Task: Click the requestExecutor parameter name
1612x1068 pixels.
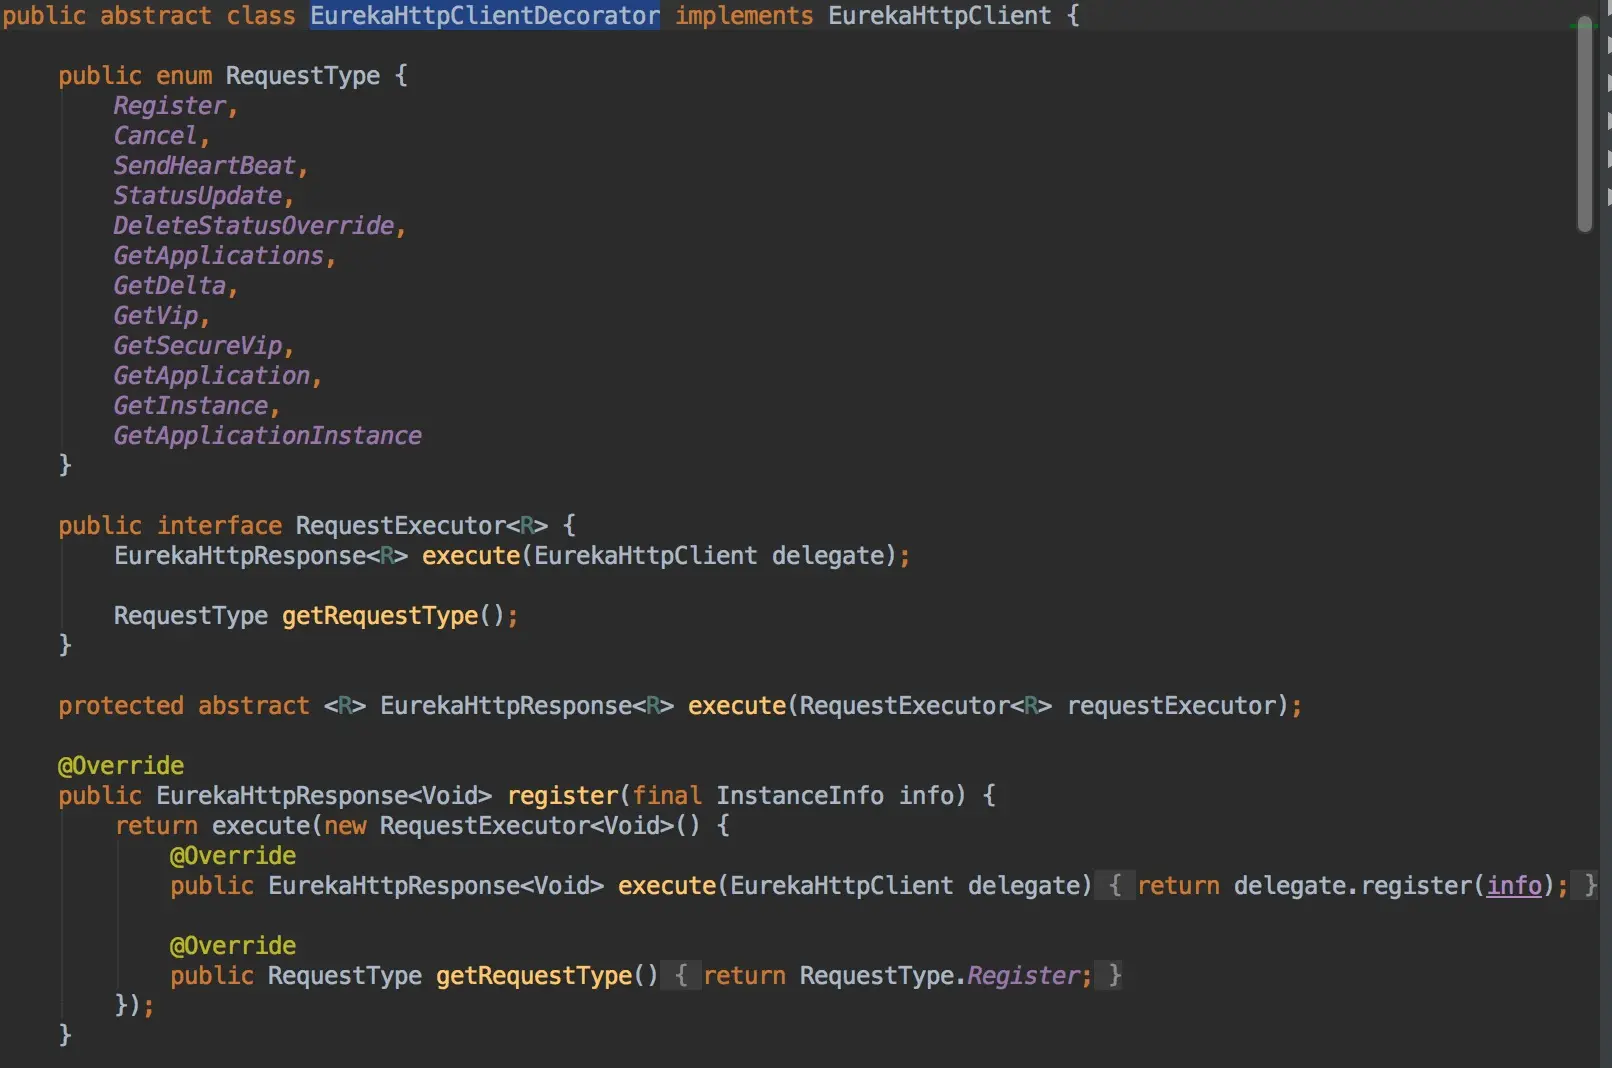Action: click(x=1172, y=706)
